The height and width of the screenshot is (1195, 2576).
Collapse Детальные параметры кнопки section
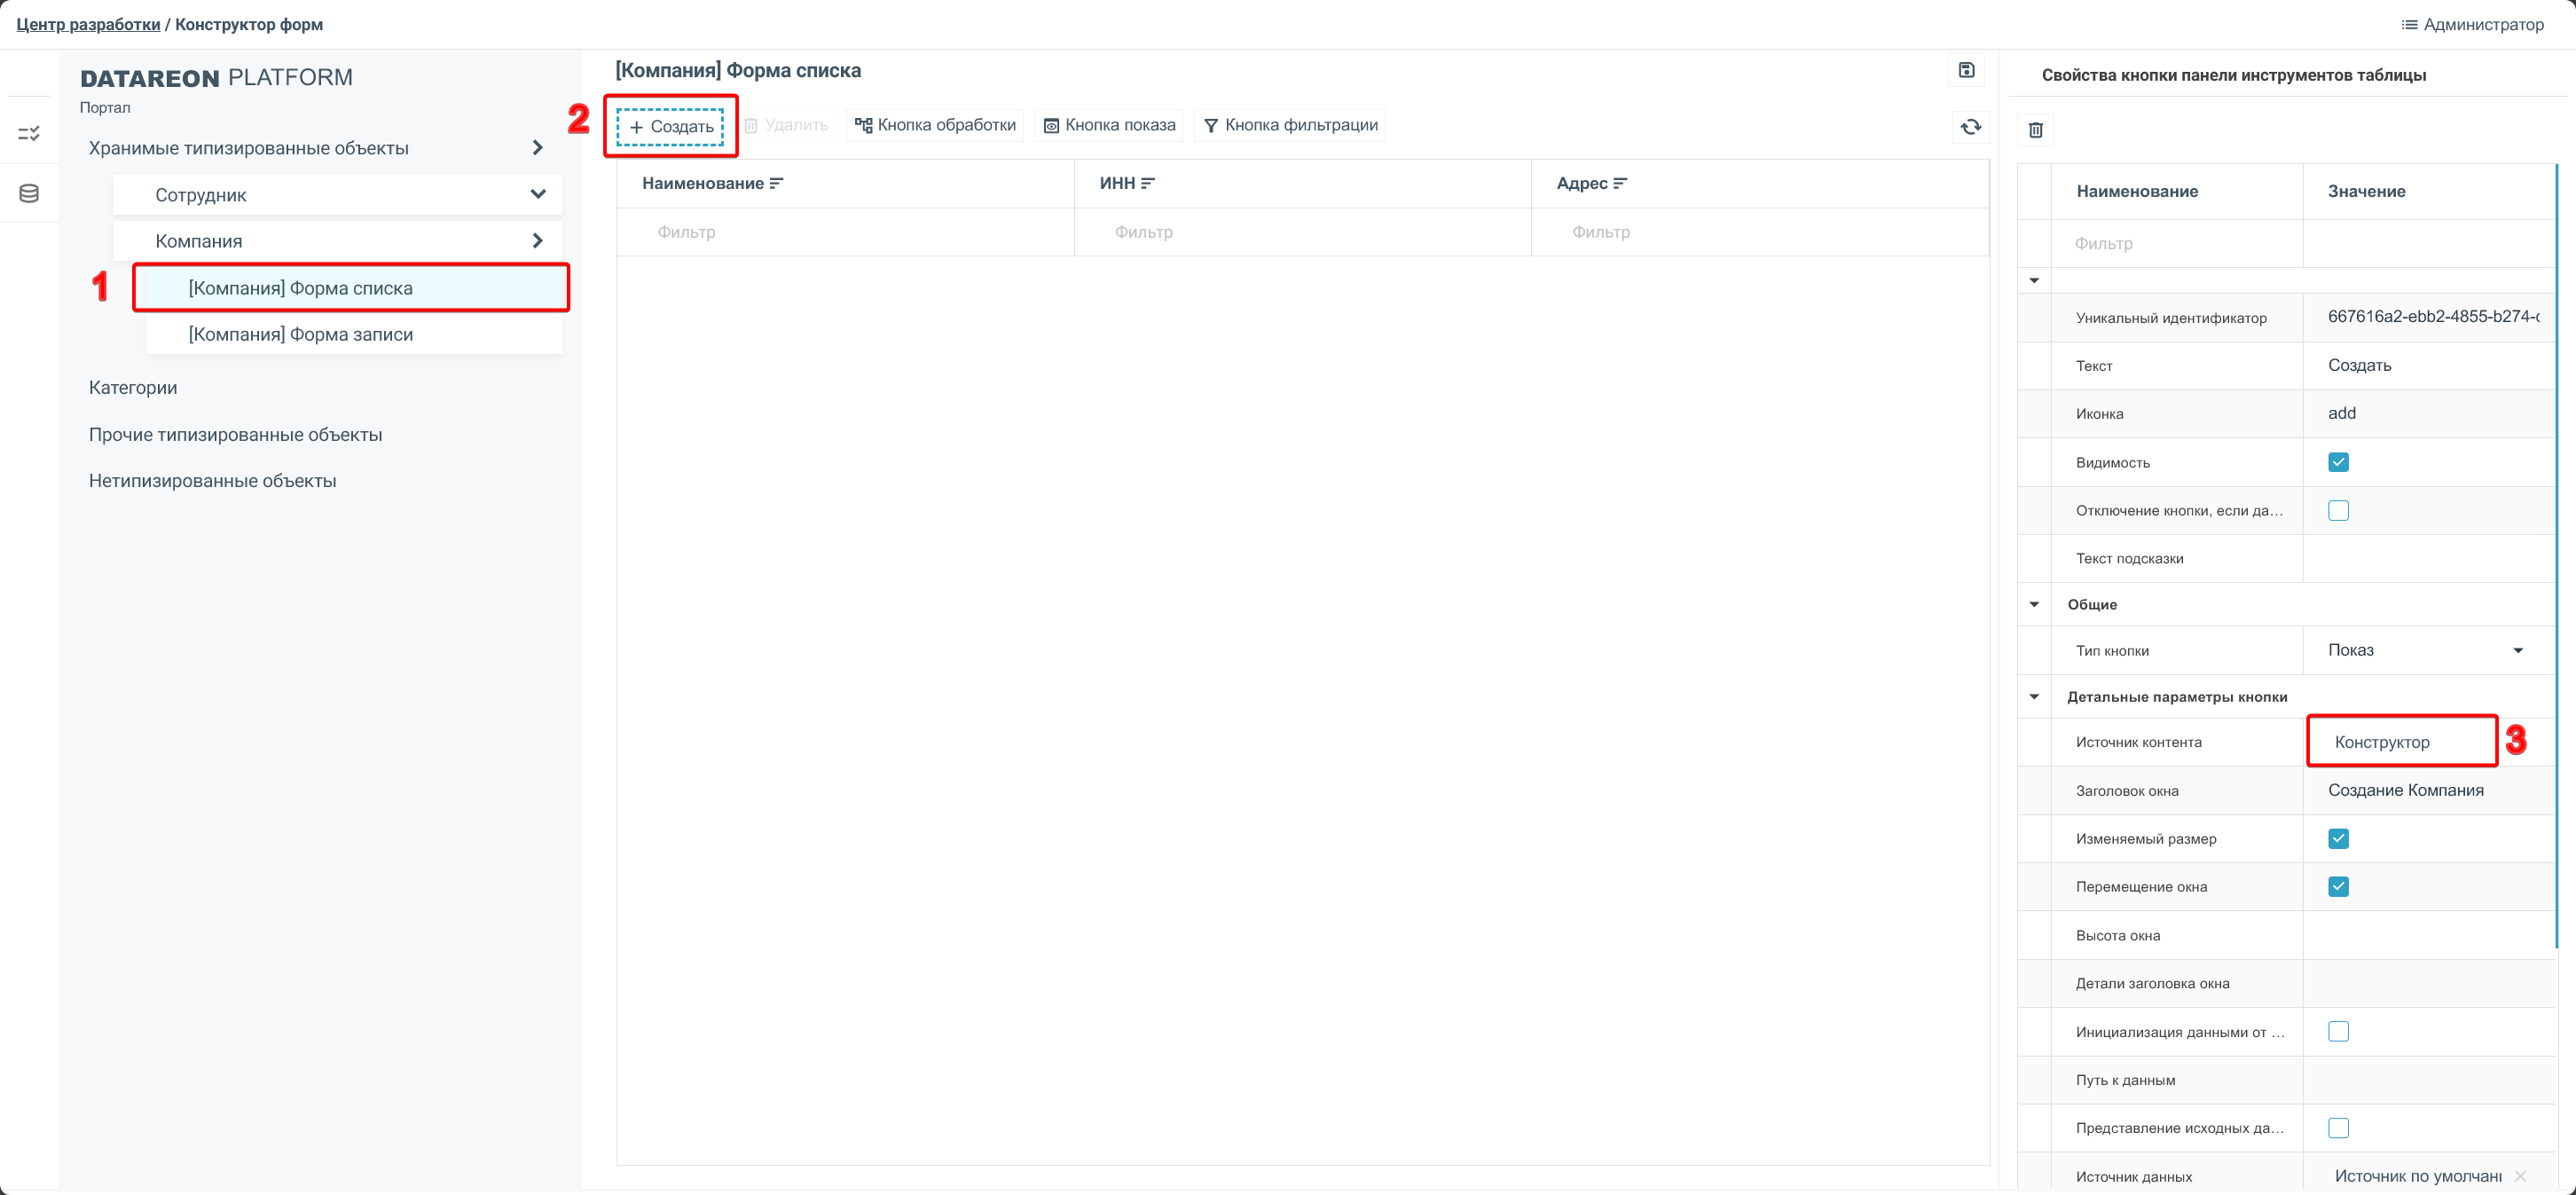[x=2034, y=697]
